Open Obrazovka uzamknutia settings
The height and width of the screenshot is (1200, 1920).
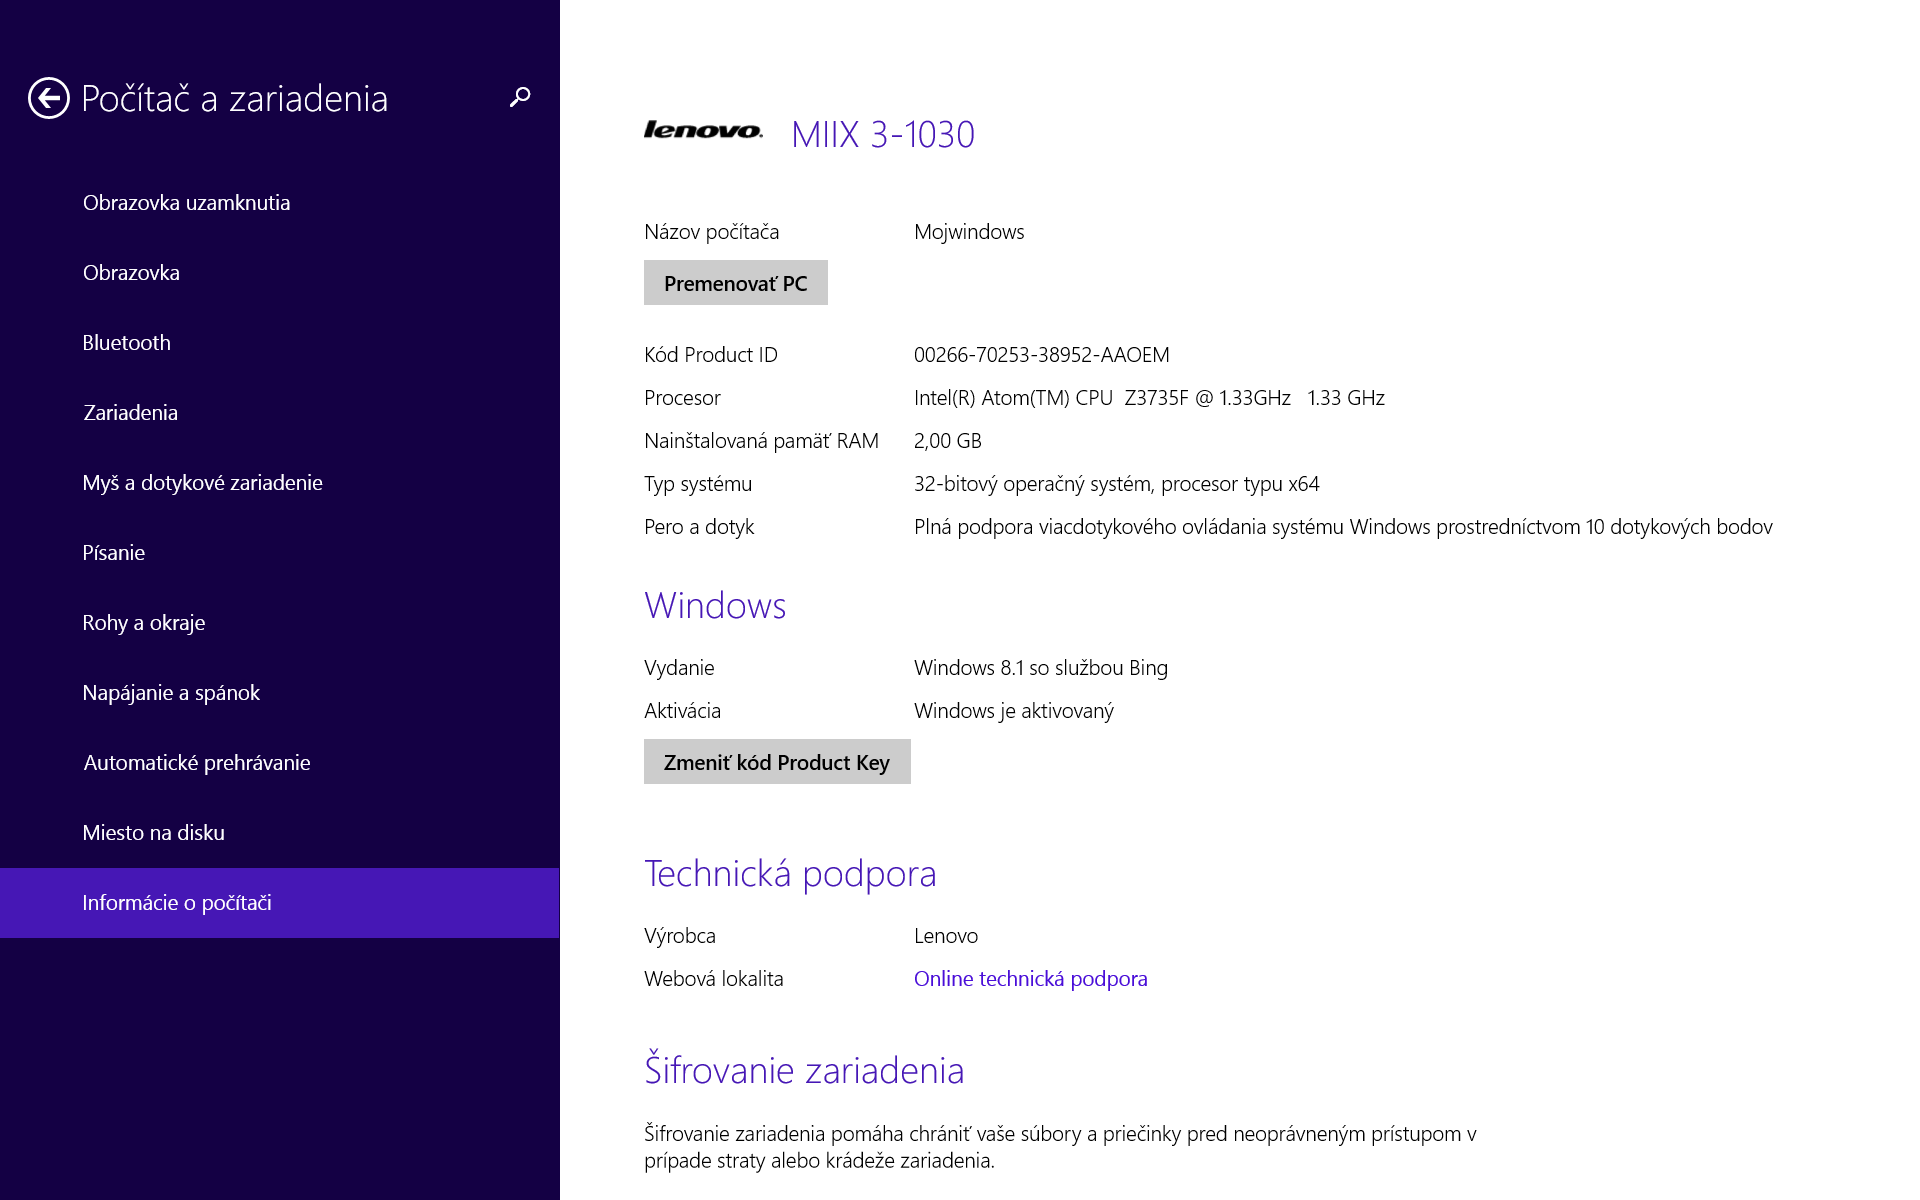pyautogui.click(x=280, y=203)
